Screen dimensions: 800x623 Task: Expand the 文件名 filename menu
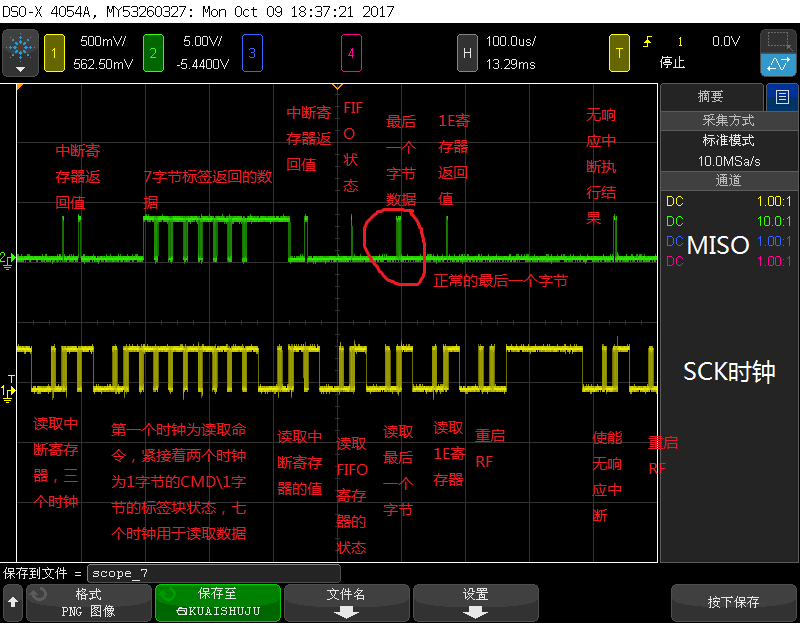pyautogui.click(x=347, y=603)
